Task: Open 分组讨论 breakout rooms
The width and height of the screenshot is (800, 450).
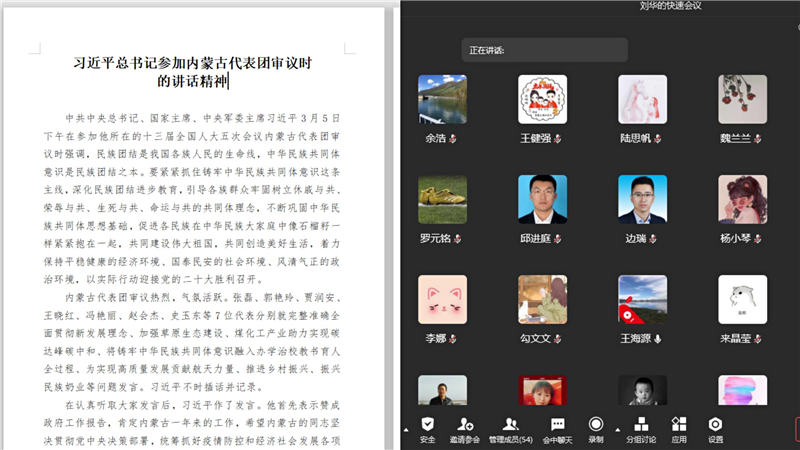Action: pyautogui.click(x=641, y=424)
